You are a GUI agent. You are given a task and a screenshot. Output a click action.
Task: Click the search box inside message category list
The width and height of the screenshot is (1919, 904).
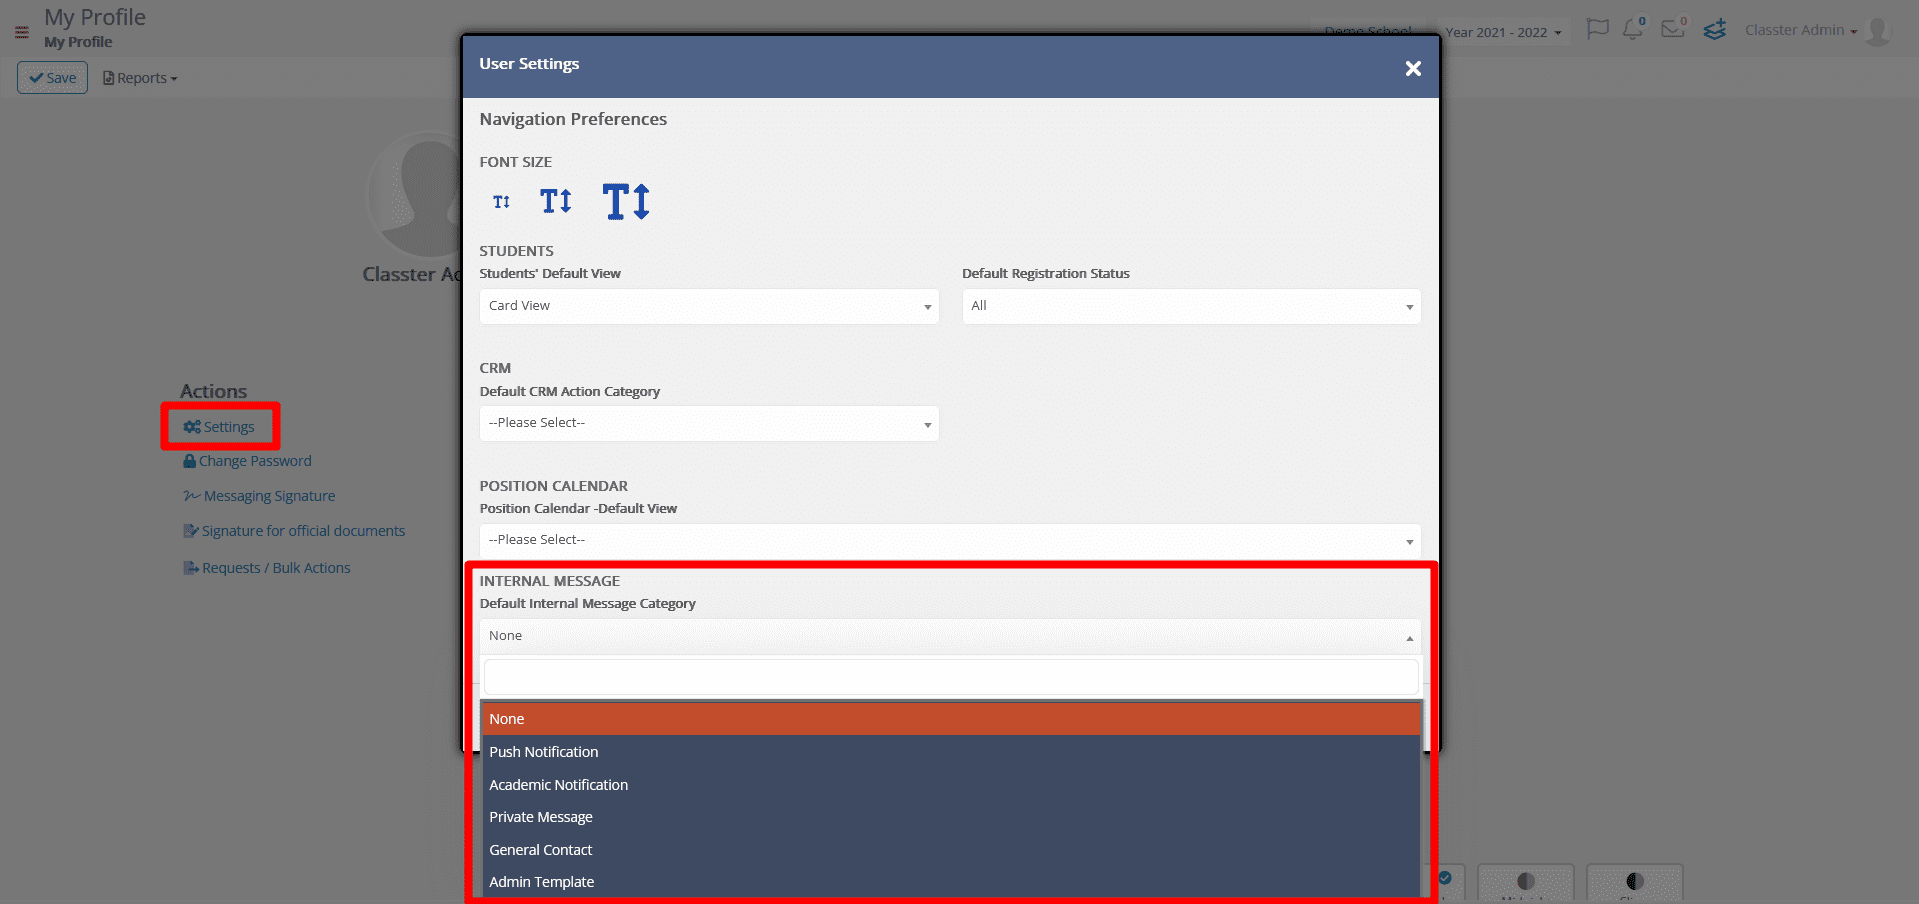951,678
